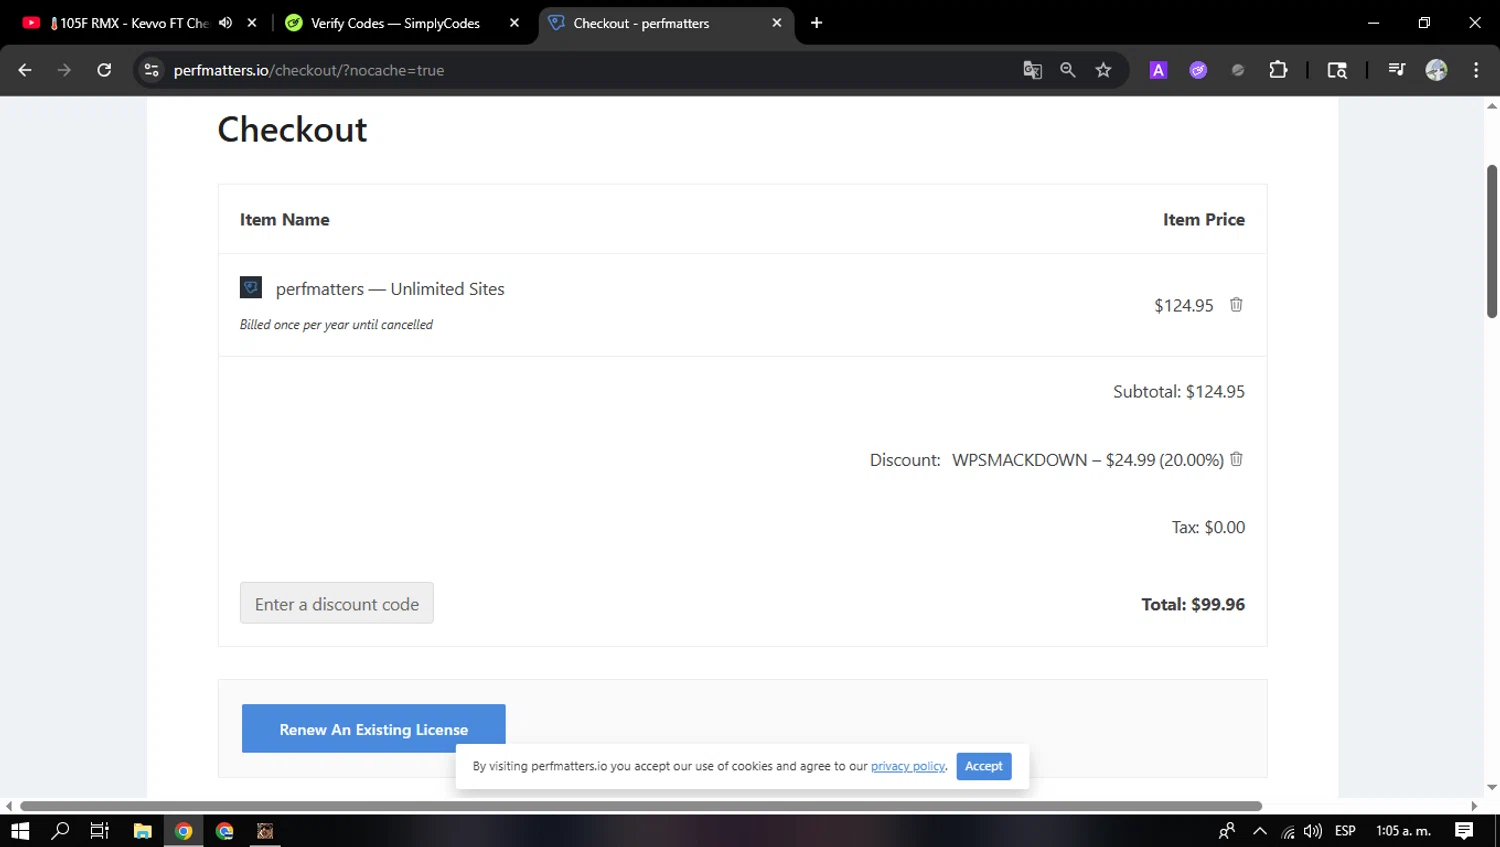Open Task View on taskbar
Screen dimensions: 1500x847
point(100,831)
